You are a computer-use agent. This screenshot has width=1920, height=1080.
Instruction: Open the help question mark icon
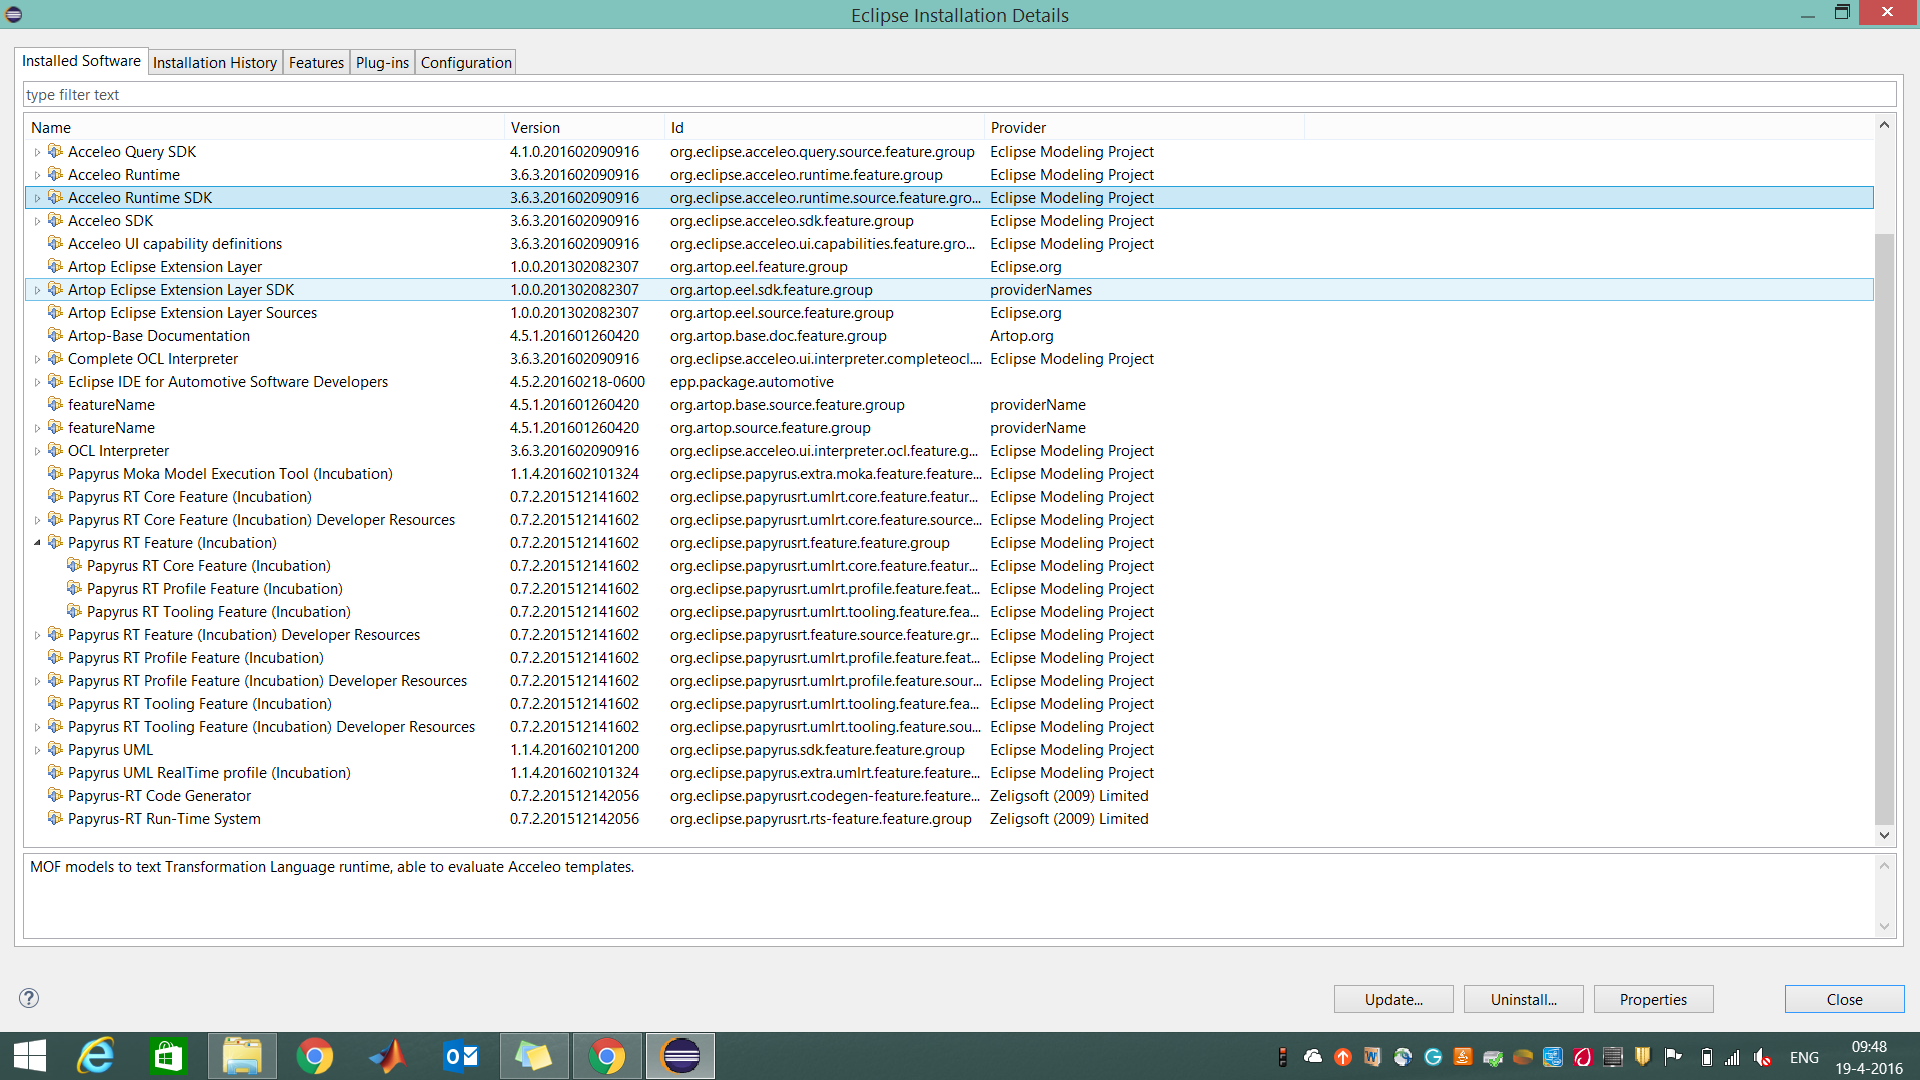click(x=29, y=998)
